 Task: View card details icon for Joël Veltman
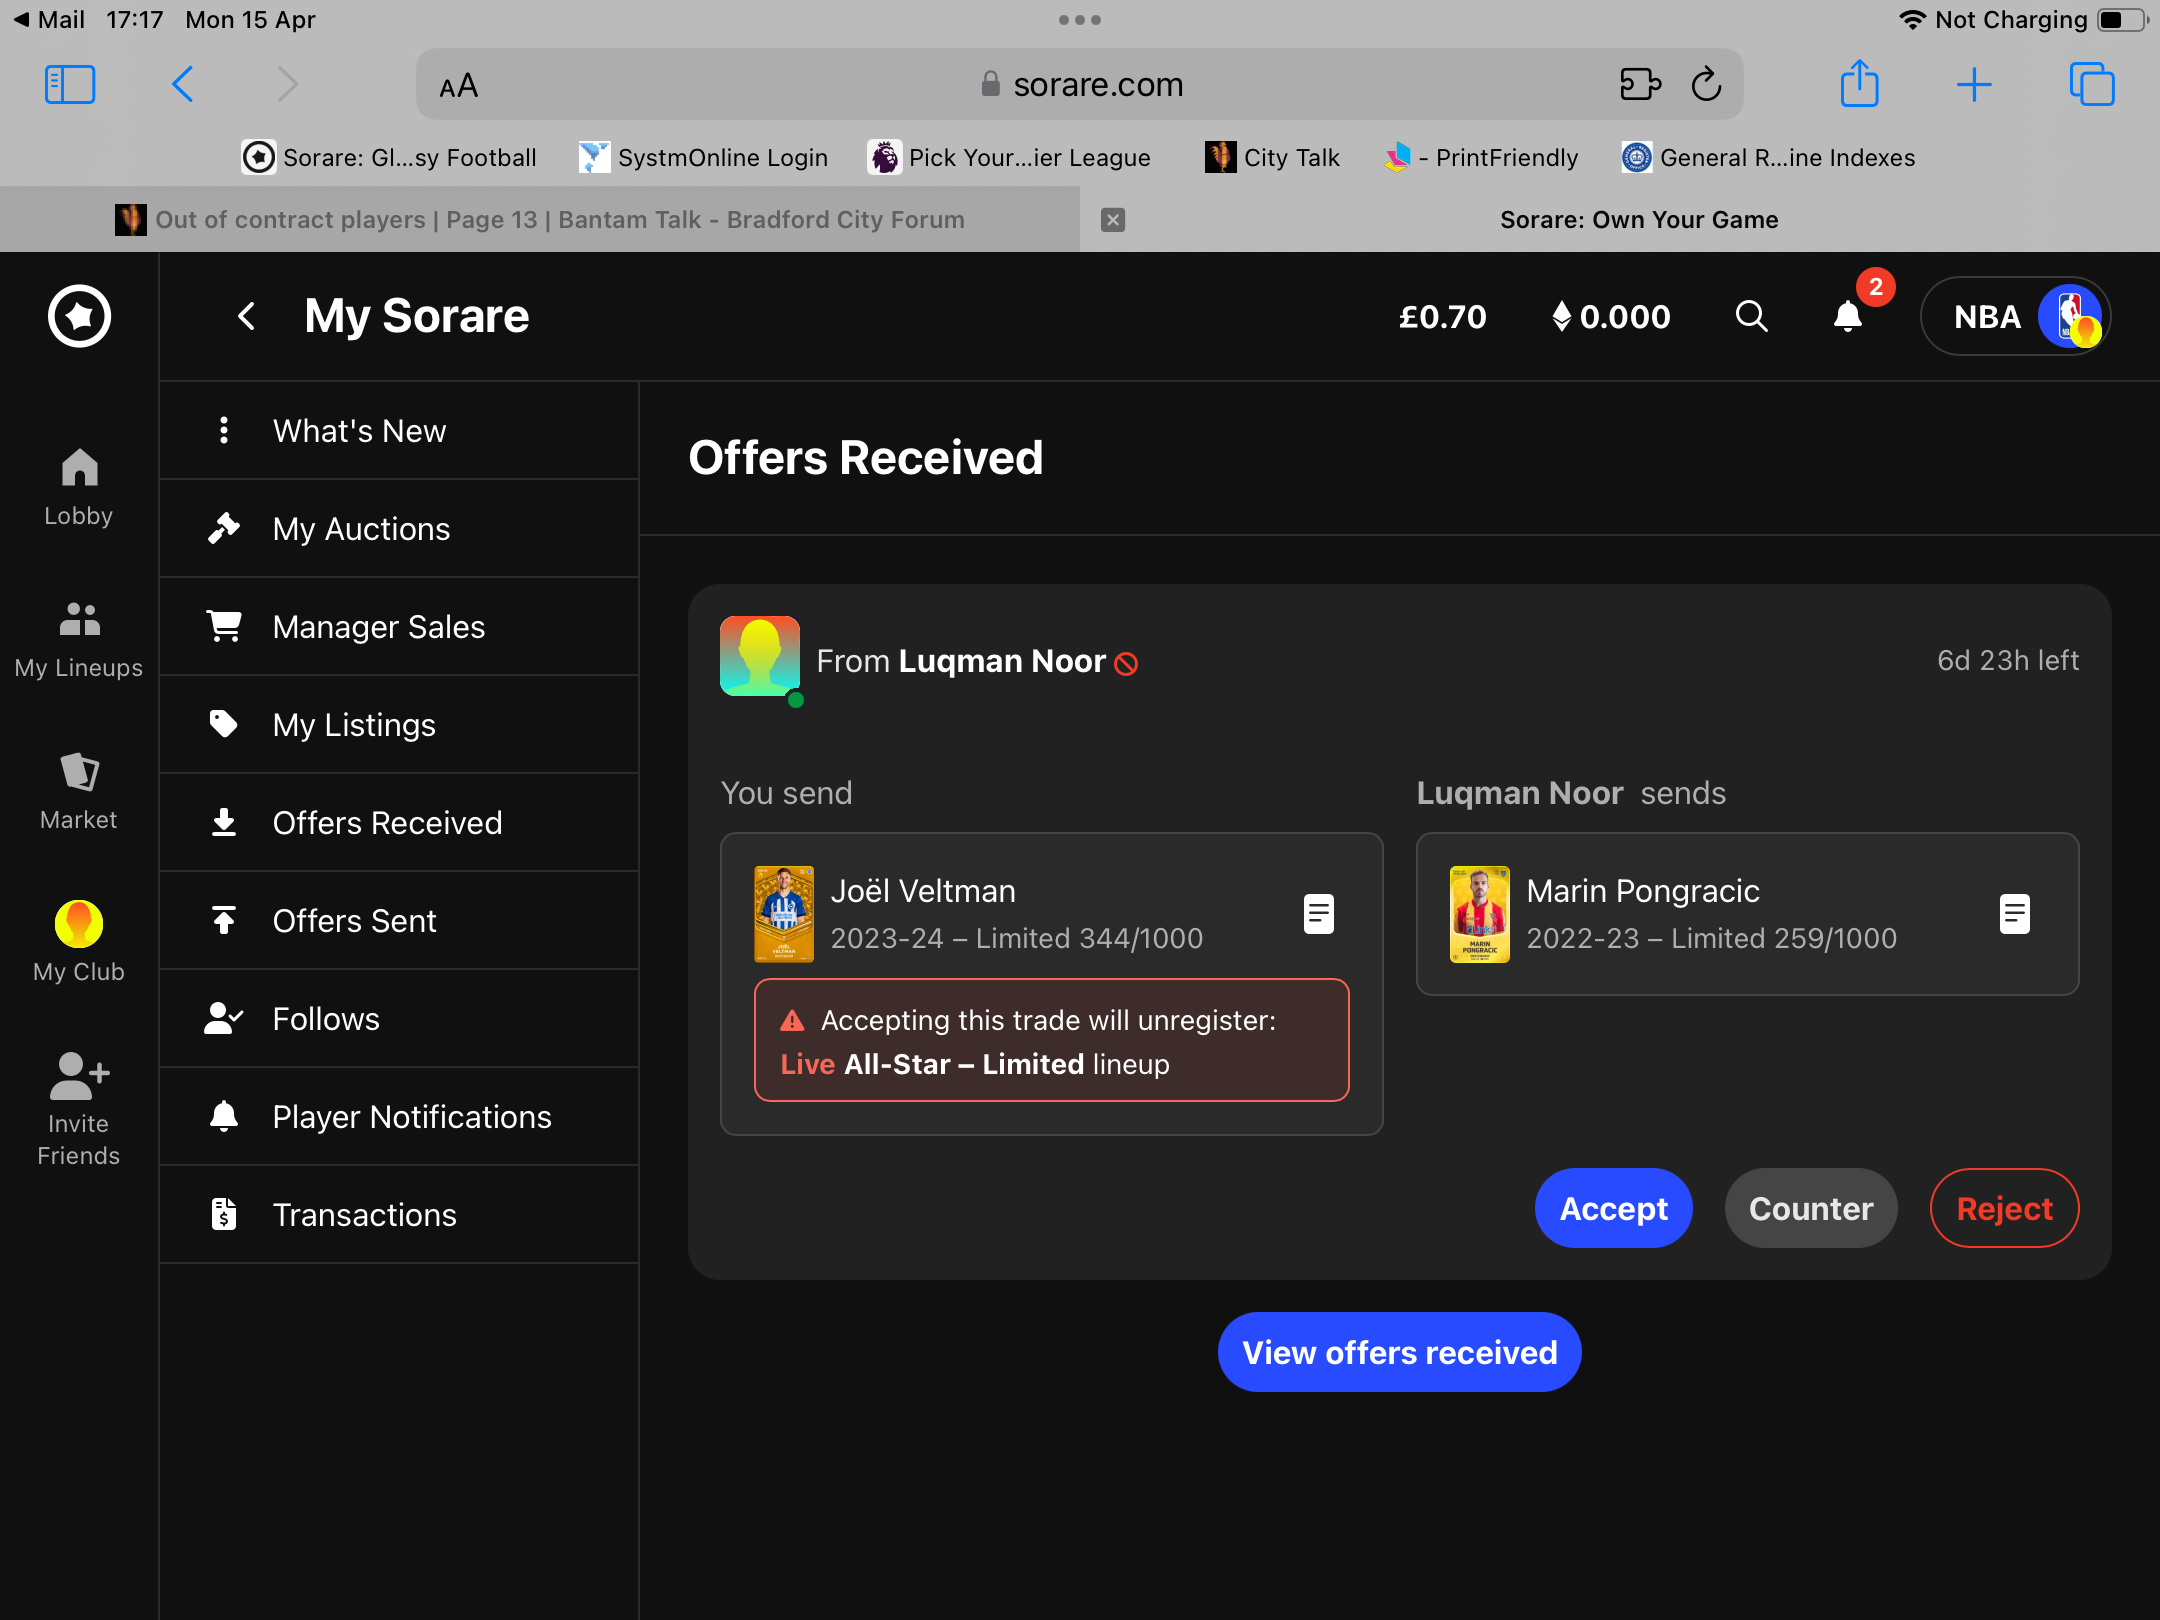(1319, 914)
